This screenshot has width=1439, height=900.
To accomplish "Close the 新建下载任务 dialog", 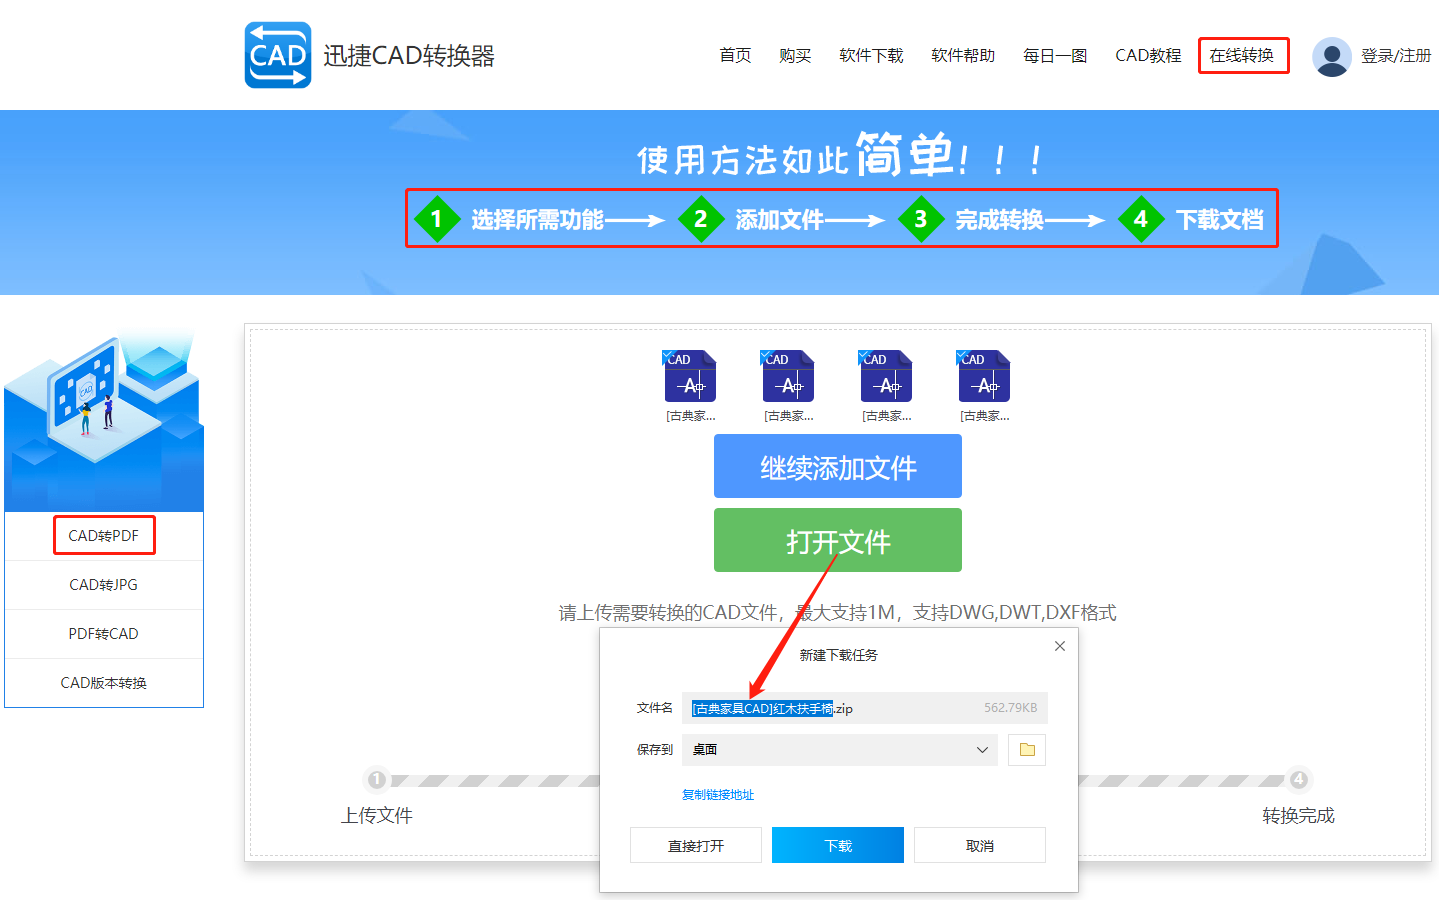I will 1060,646.
